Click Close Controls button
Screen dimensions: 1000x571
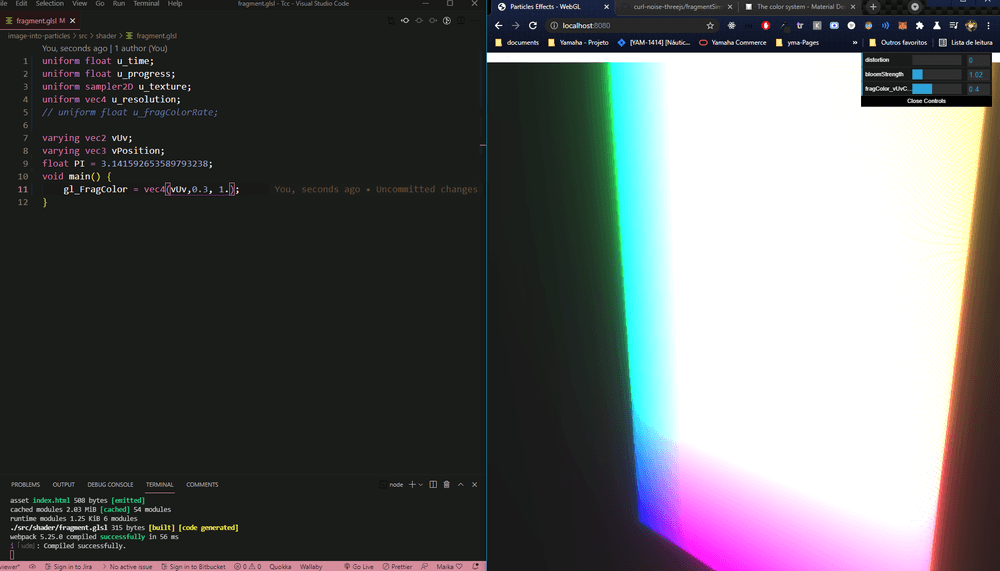pos(926,101)
